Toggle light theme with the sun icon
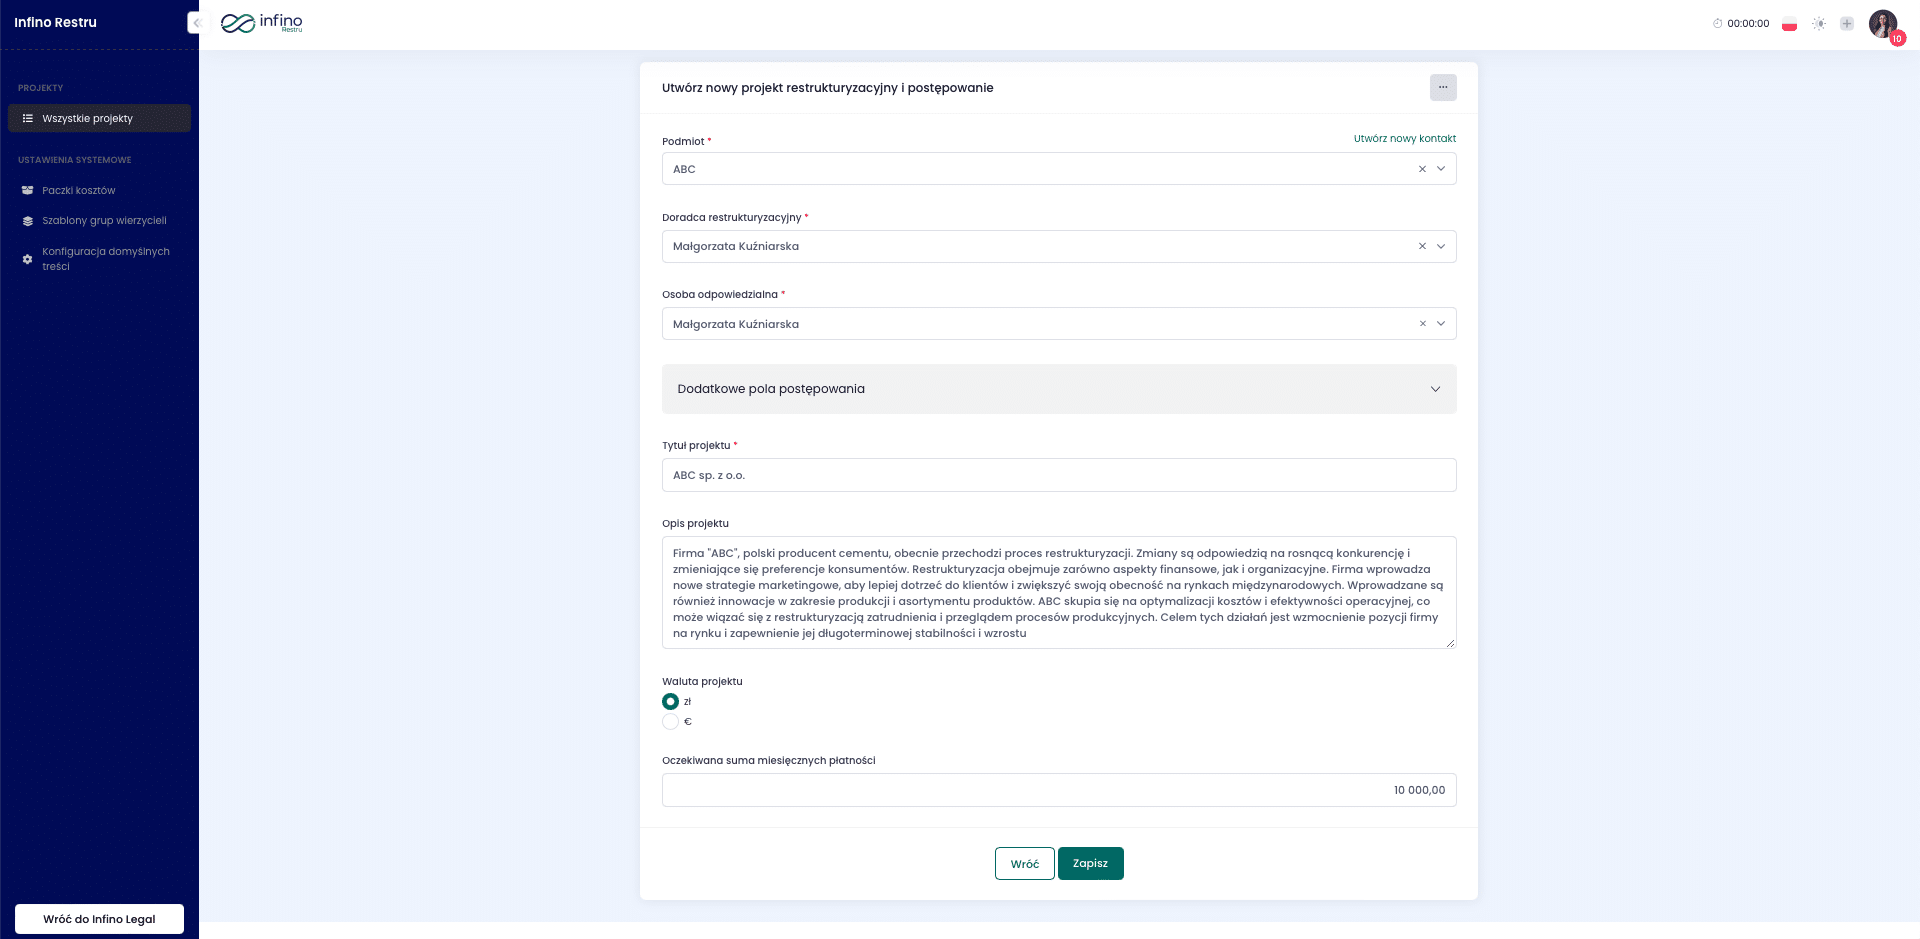The image size is (1920, 939). (1819, 24)
